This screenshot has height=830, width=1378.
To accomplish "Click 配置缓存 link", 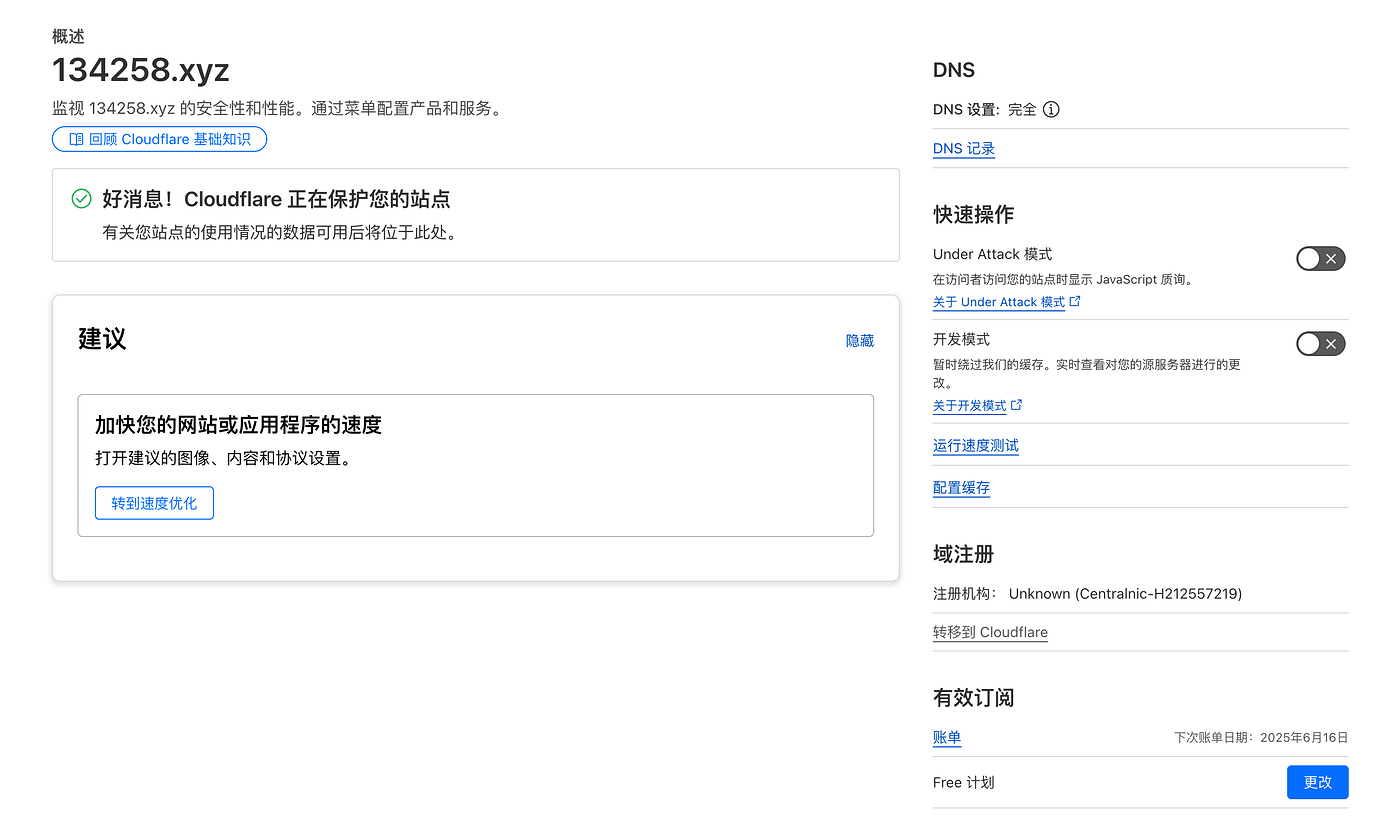I will (x=962, y=488).
